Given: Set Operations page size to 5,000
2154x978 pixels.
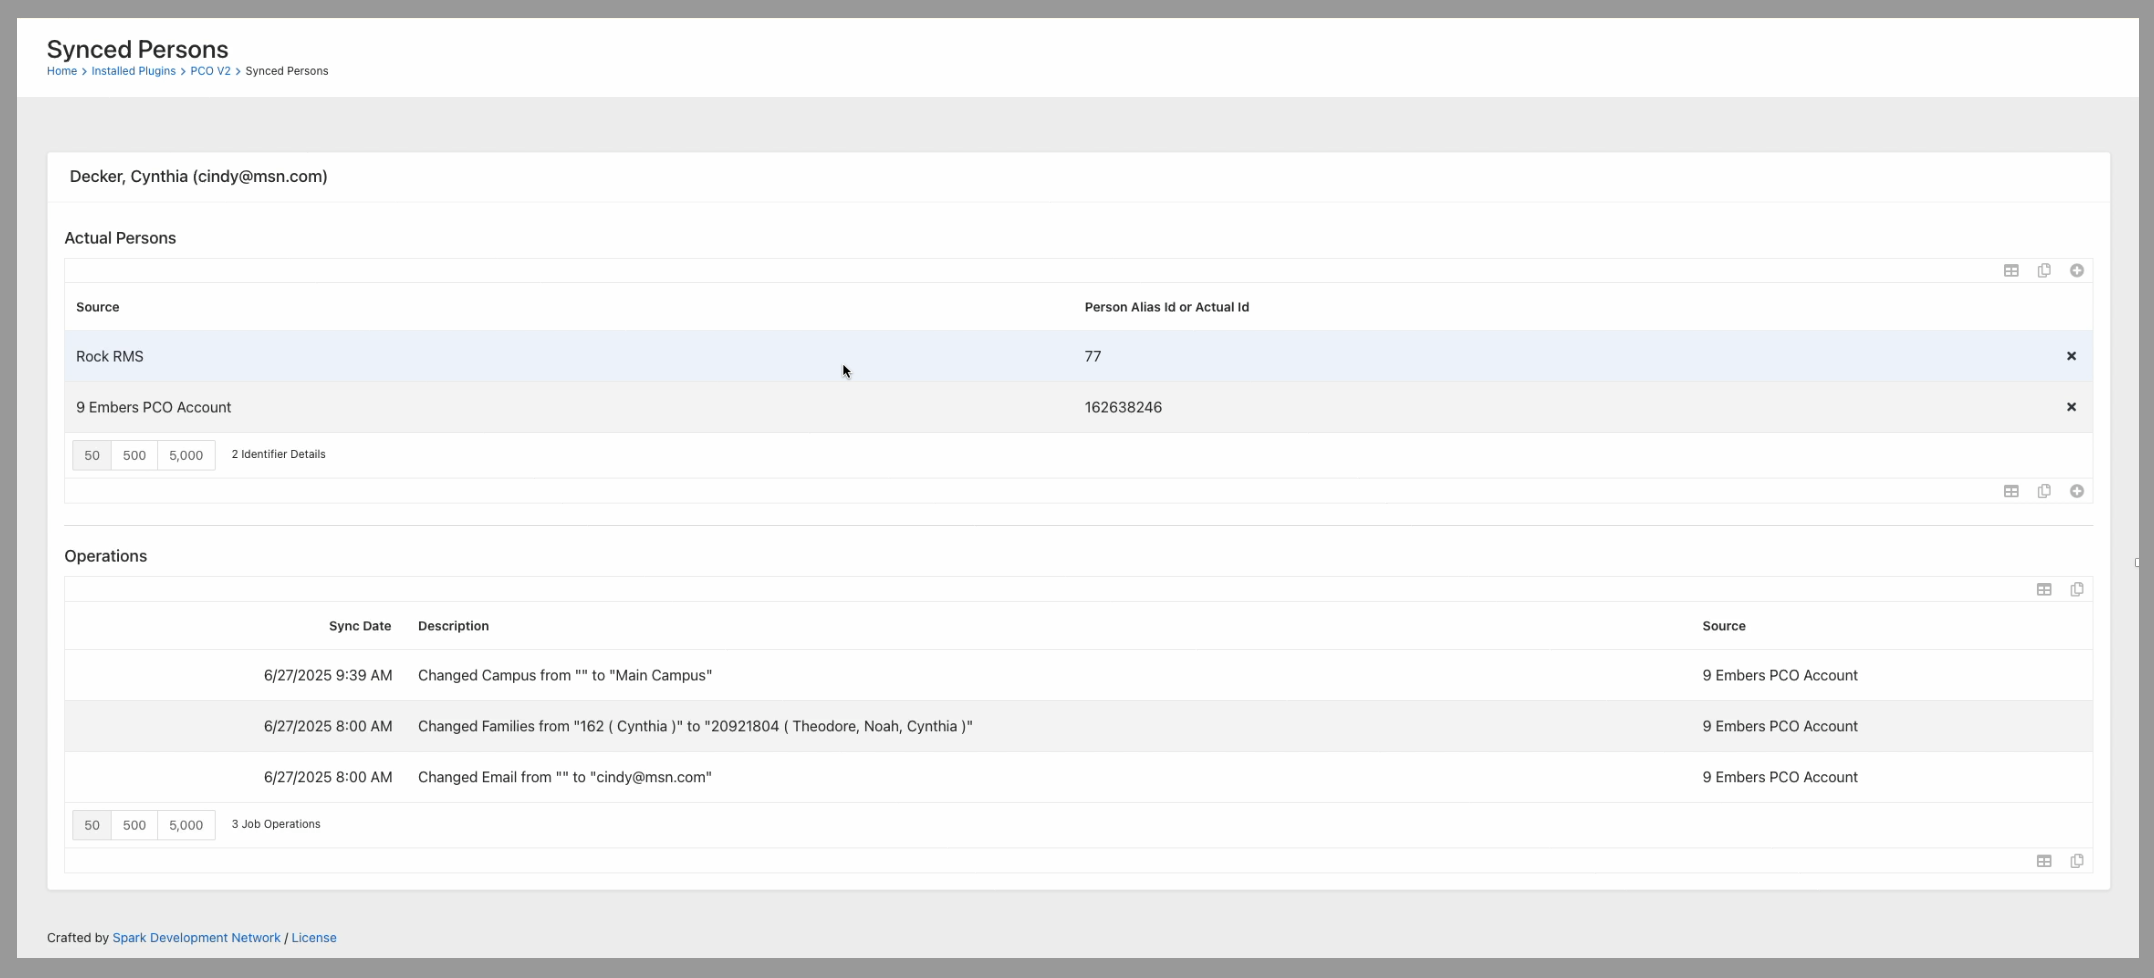Looking at the screenshot, I should [186, 825].
